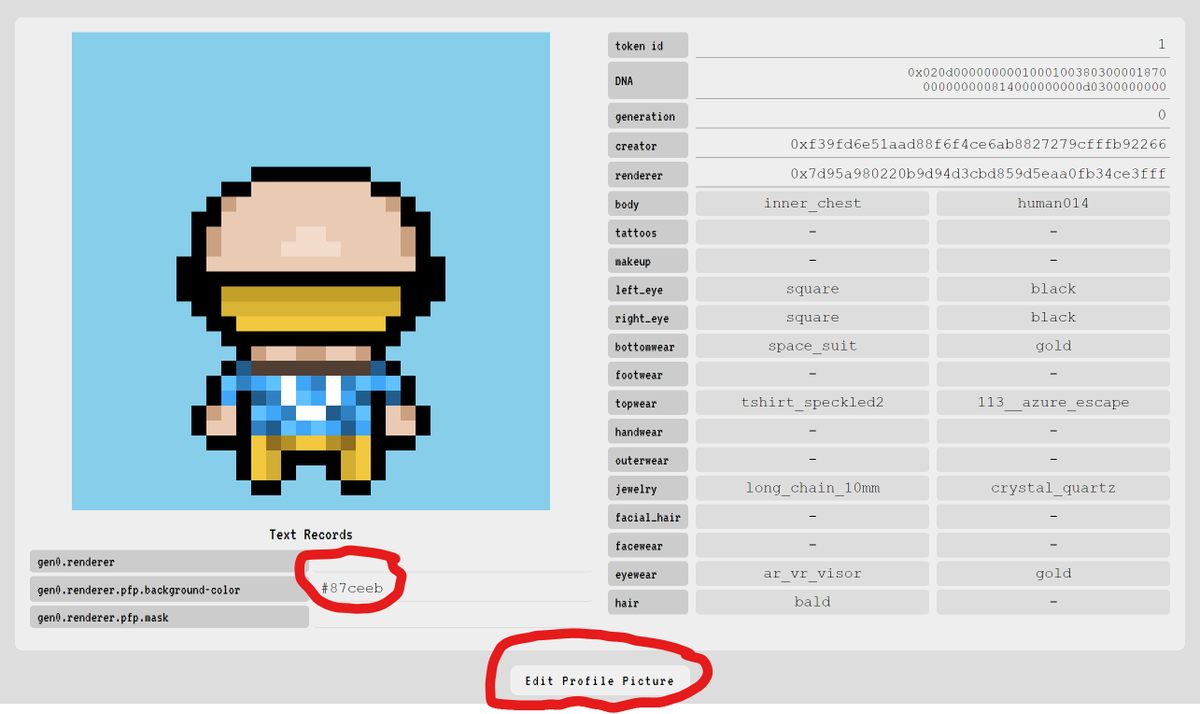The width and height of the screenshot is (1200, 714).
Task: Click the long_chain_10mm jewelry value
Action: tap(812, 489)
